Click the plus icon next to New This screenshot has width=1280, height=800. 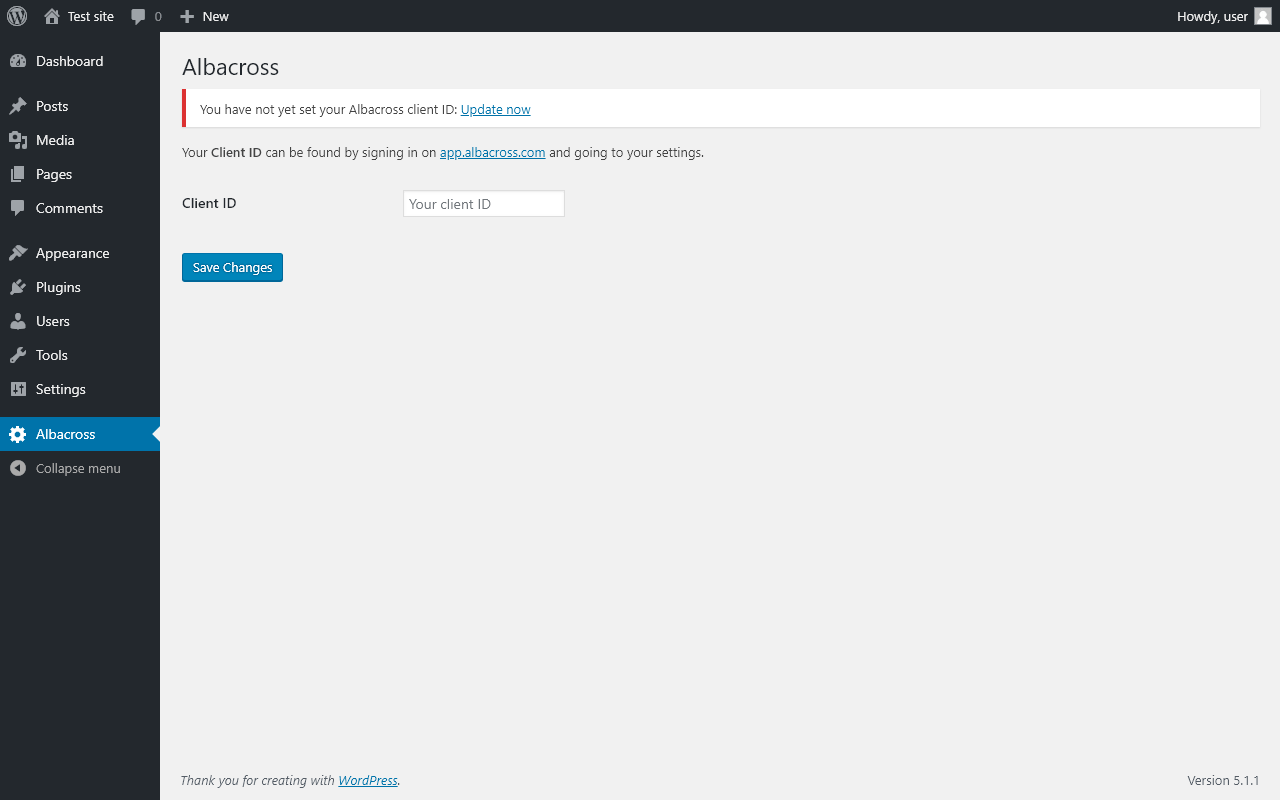tap(187, 16)
